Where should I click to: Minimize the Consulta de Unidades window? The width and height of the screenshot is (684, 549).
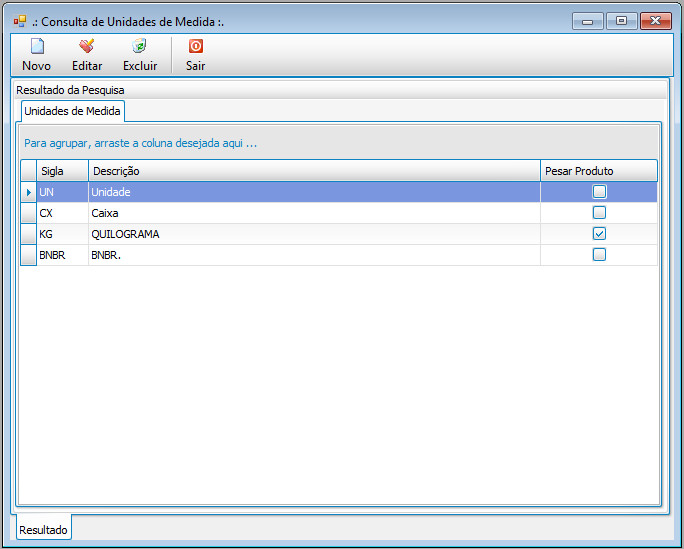click(x=588, y=21)
